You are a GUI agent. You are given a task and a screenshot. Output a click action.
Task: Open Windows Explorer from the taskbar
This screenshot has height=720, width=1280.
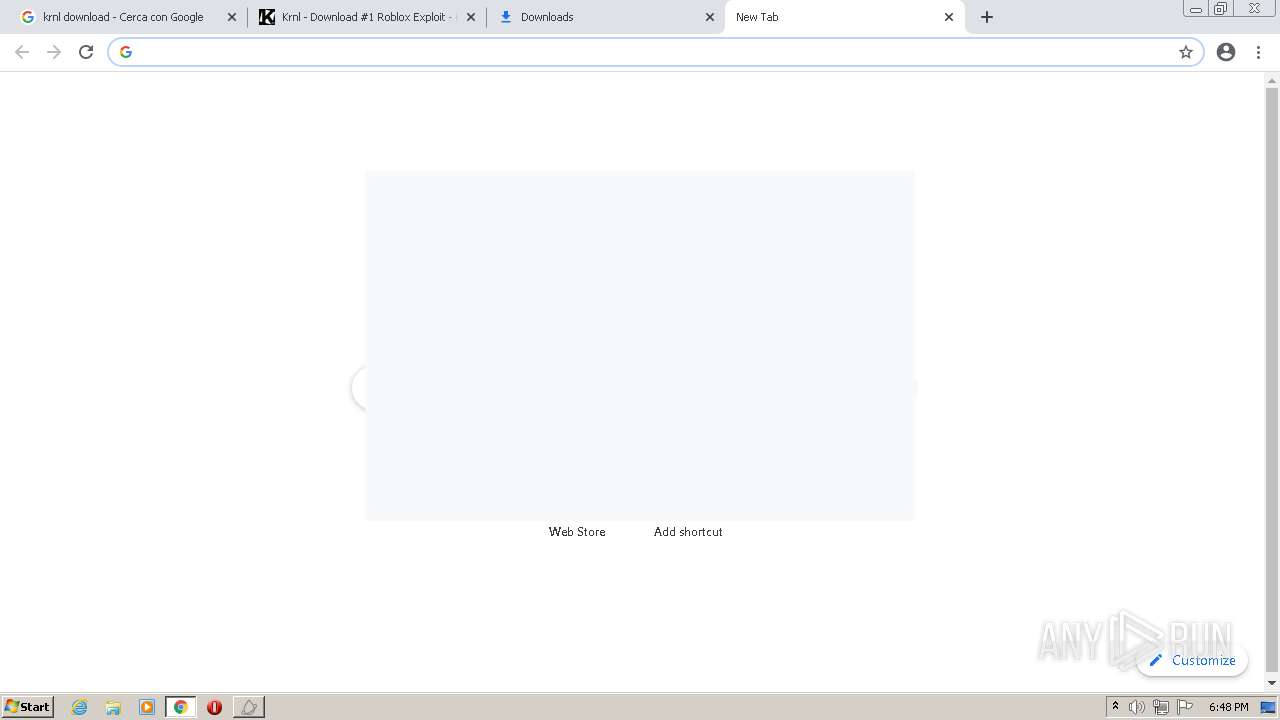(113, 707)
